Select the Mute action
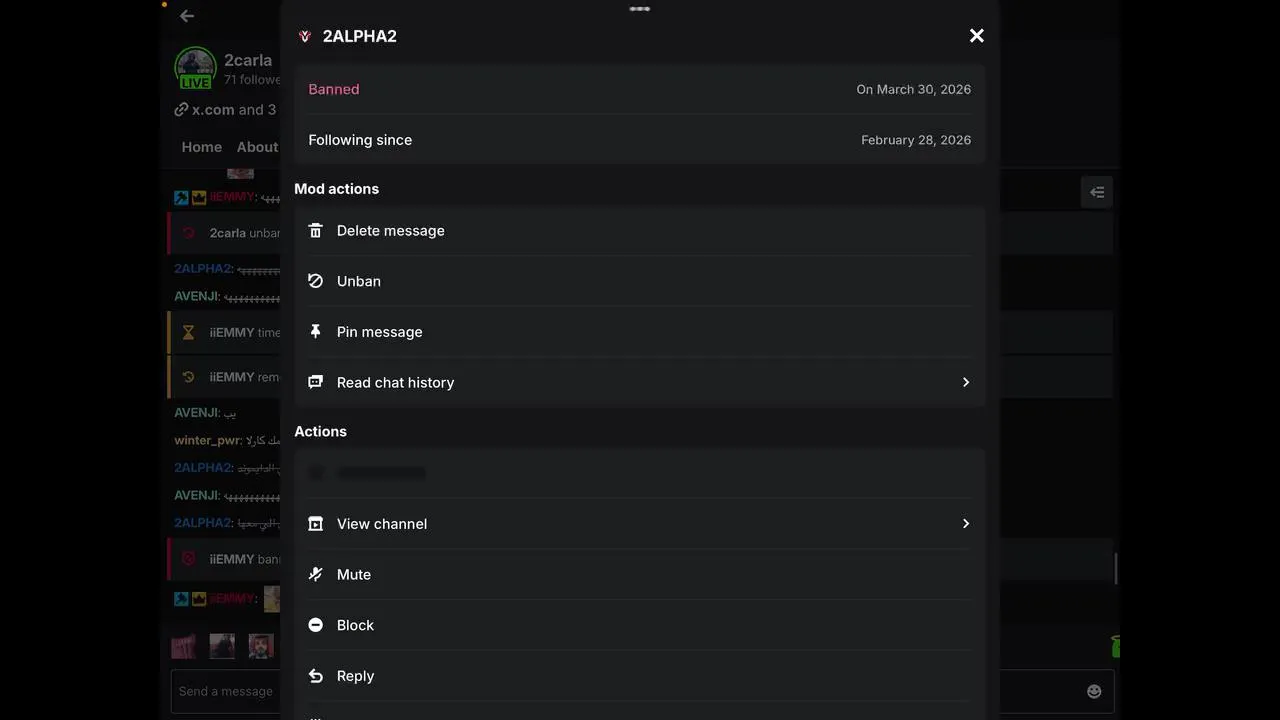 click(354, 574)
